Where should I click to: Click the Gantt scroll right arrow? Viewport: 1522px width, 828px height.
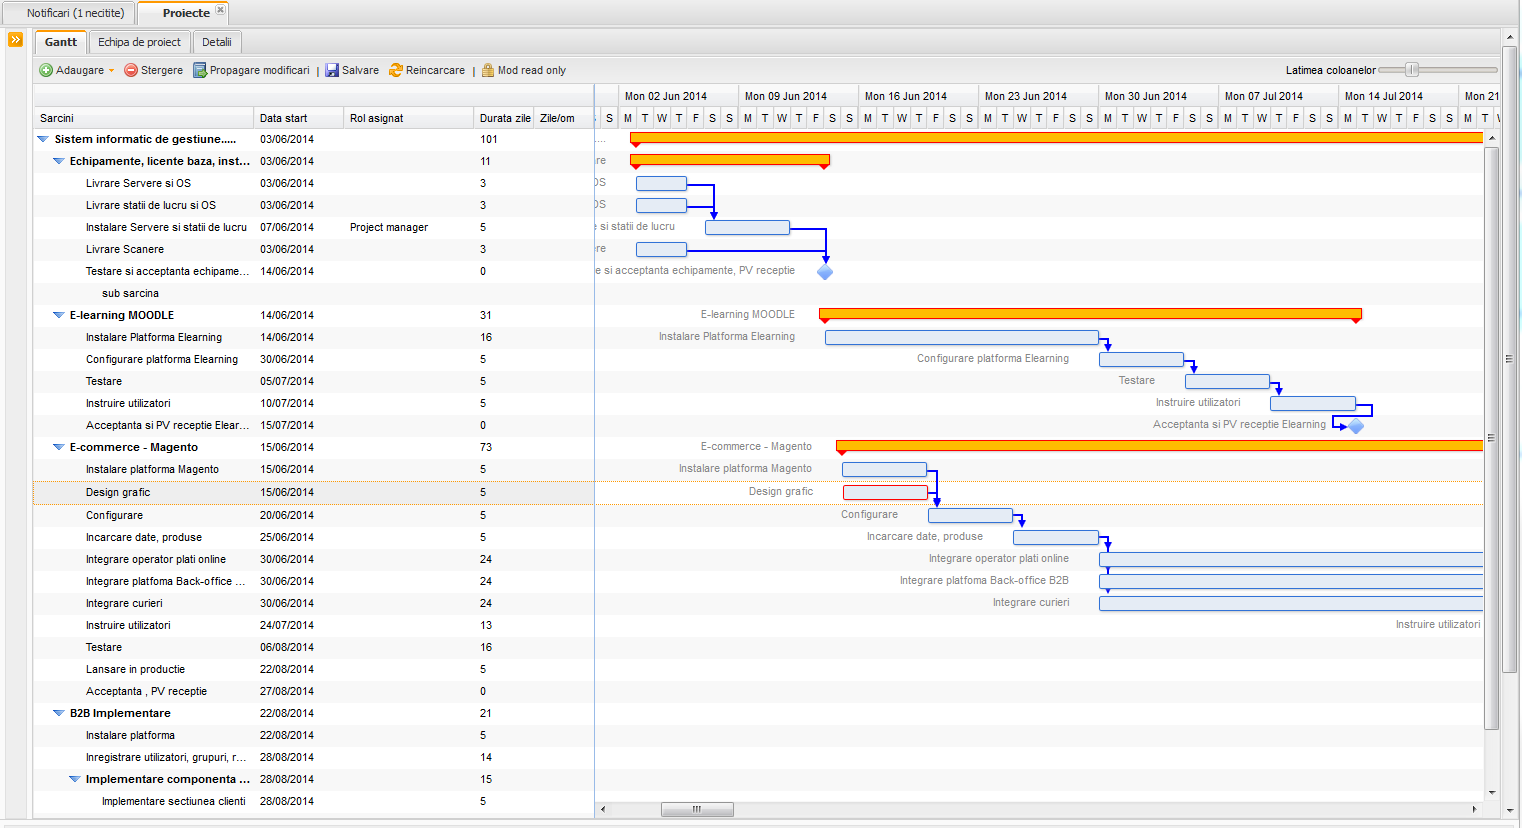[1475, 809]
